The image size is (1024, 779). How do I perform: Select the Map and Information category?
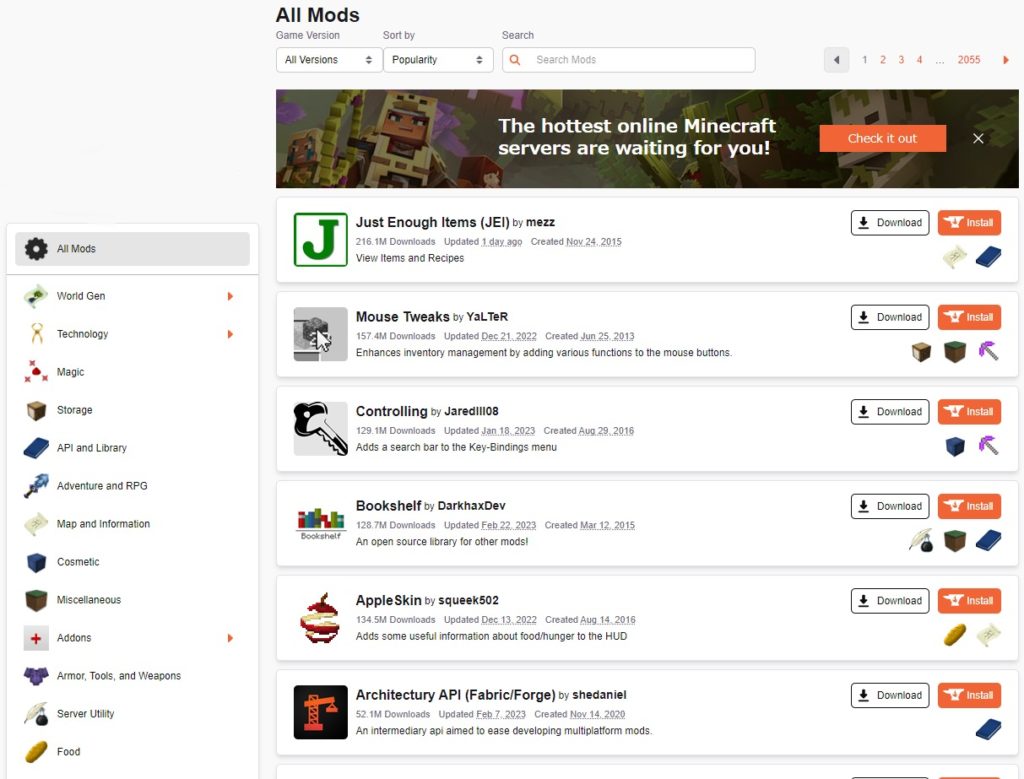[133, 524]
